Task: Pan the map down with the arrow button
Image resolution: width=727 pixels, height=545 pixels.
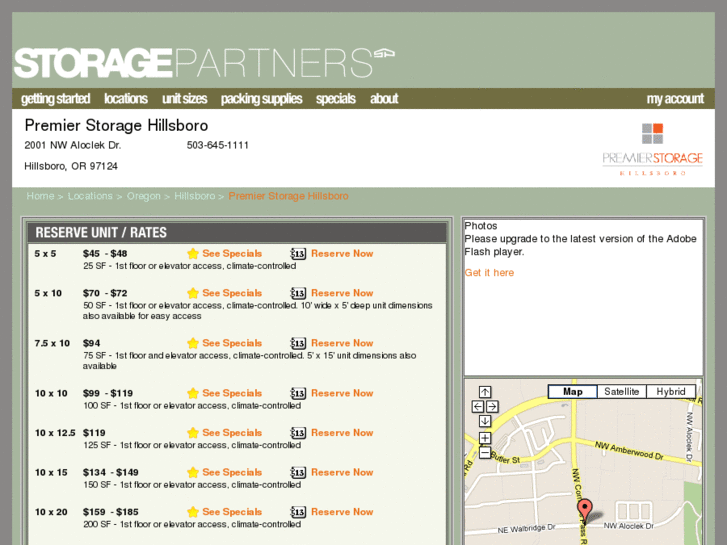Action: coord(485,421)
